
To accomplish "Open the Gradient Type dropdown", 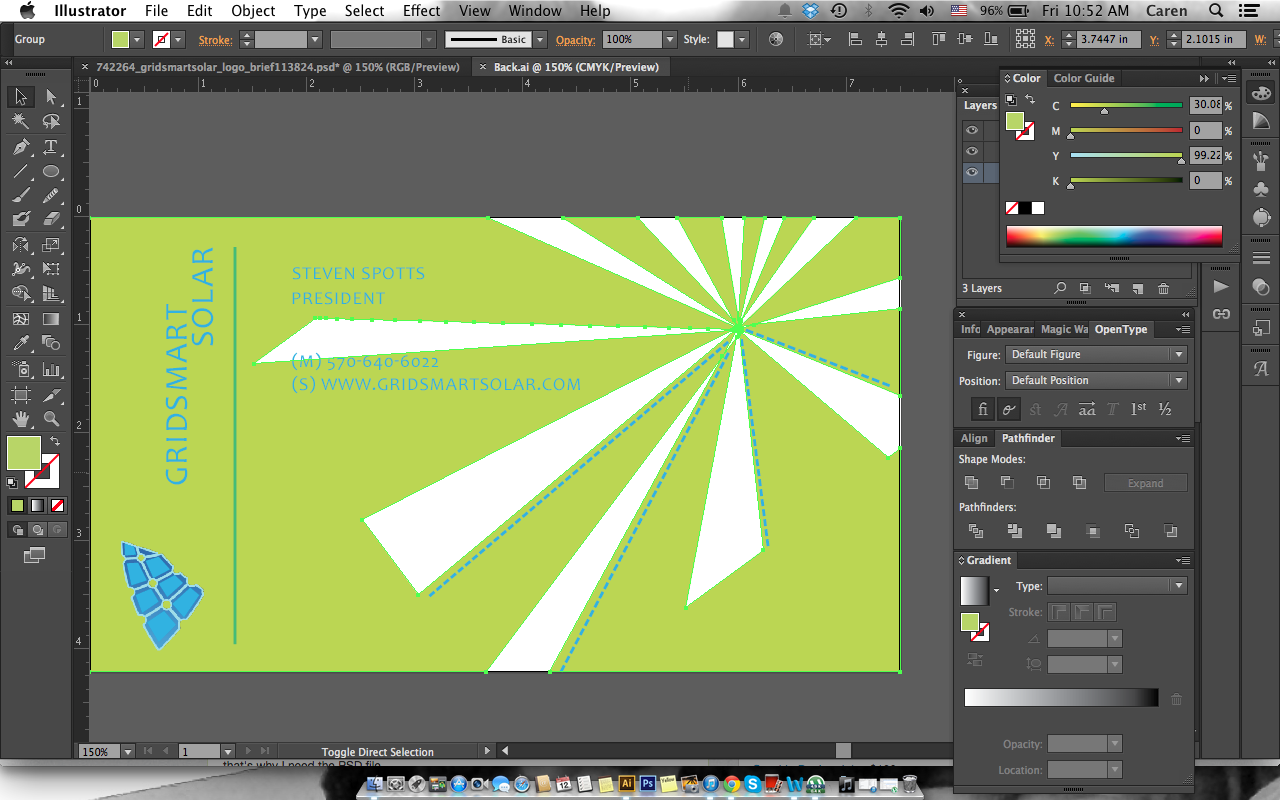I will point(1116,586).
